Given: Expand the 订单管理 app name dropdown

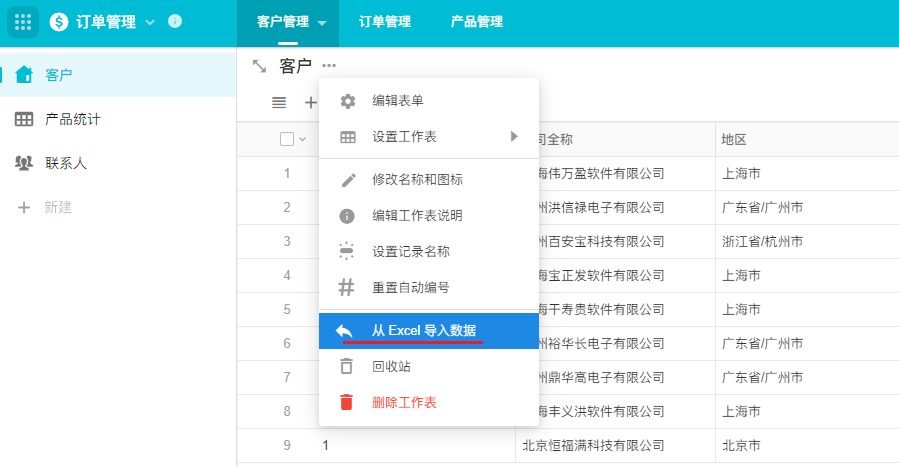Looking at the screenshot, I should tap(150, 22).
